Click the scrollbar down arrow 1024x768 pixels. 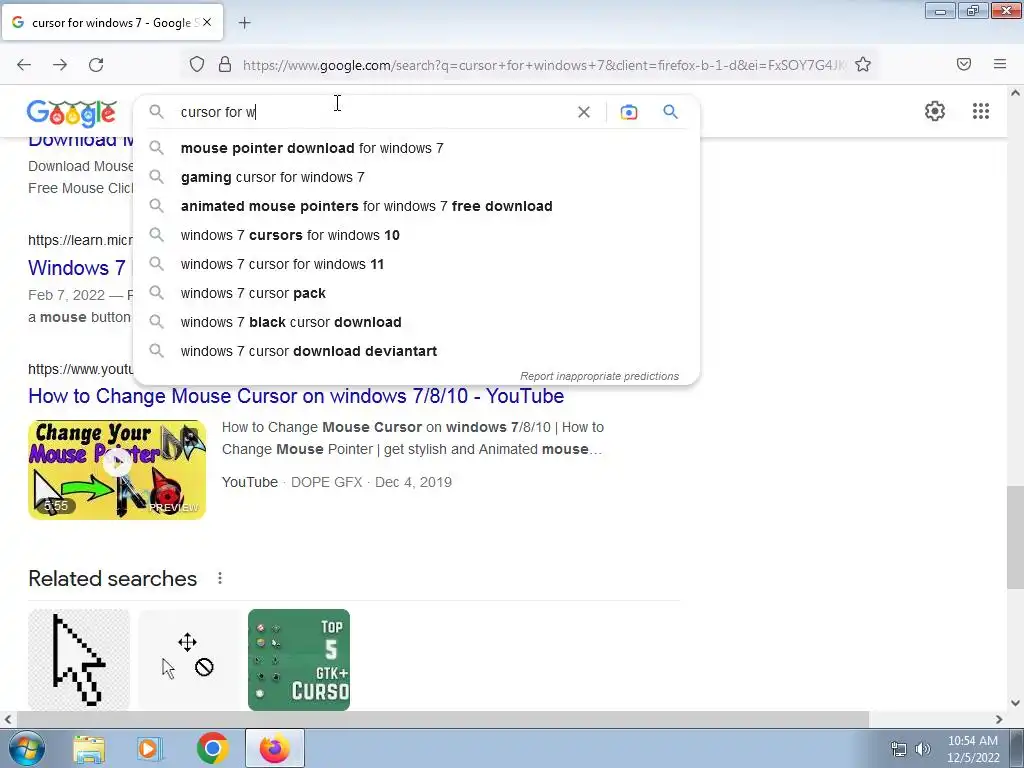[1015, 703]
